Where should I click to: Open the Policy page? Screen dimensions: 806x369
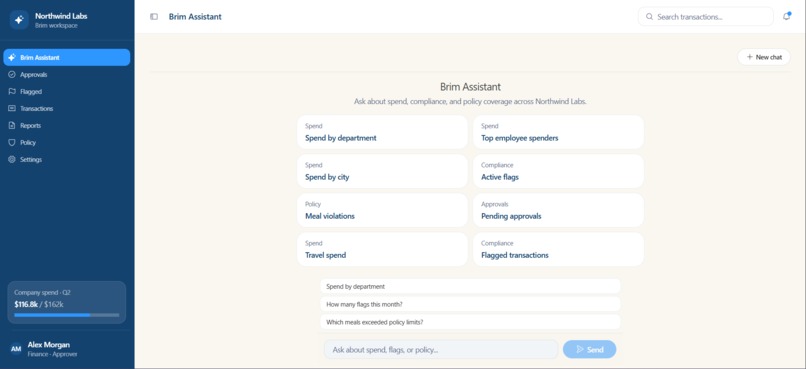click(66, 142)
